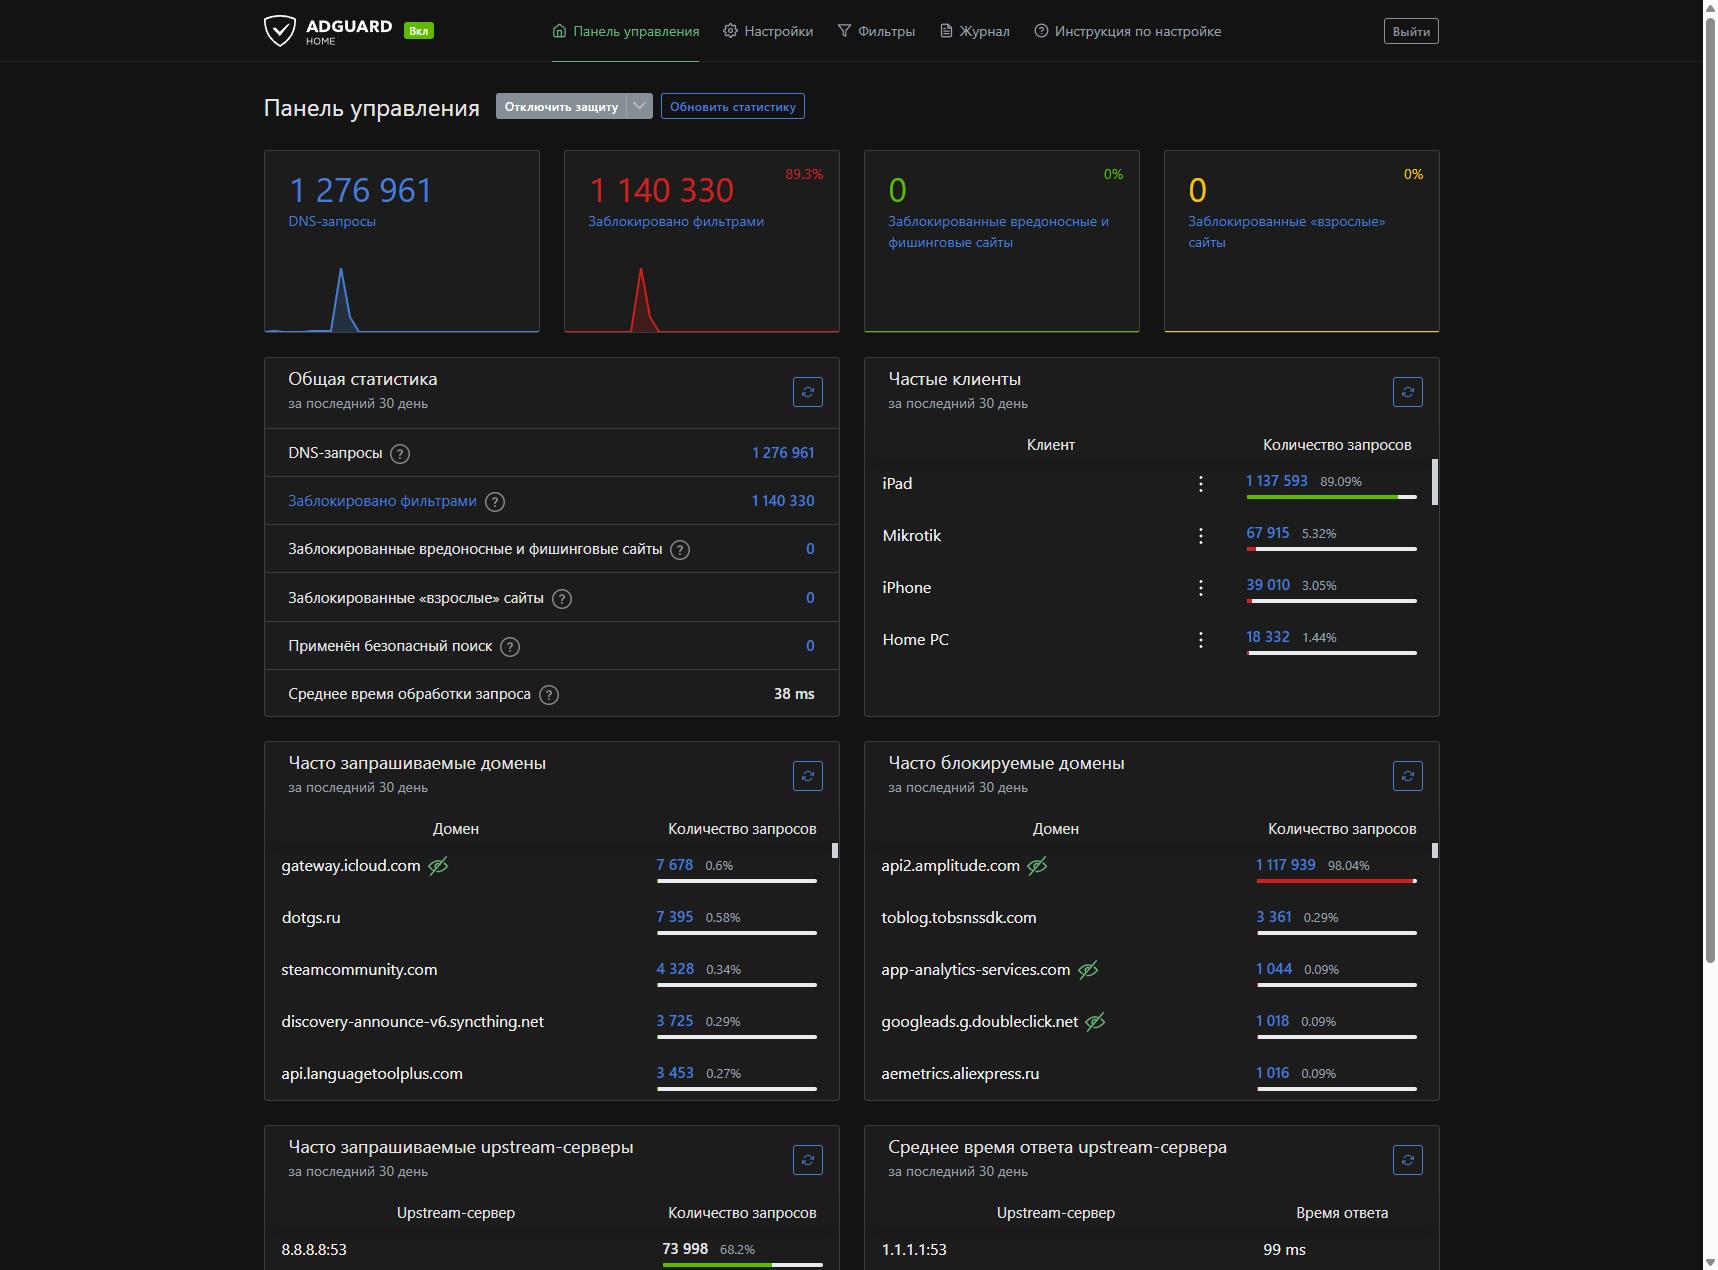Viewport: 1718px width, 1270px height.
Task: Click gateway.icloud.com request count 7 678
Action: point(675,865)
